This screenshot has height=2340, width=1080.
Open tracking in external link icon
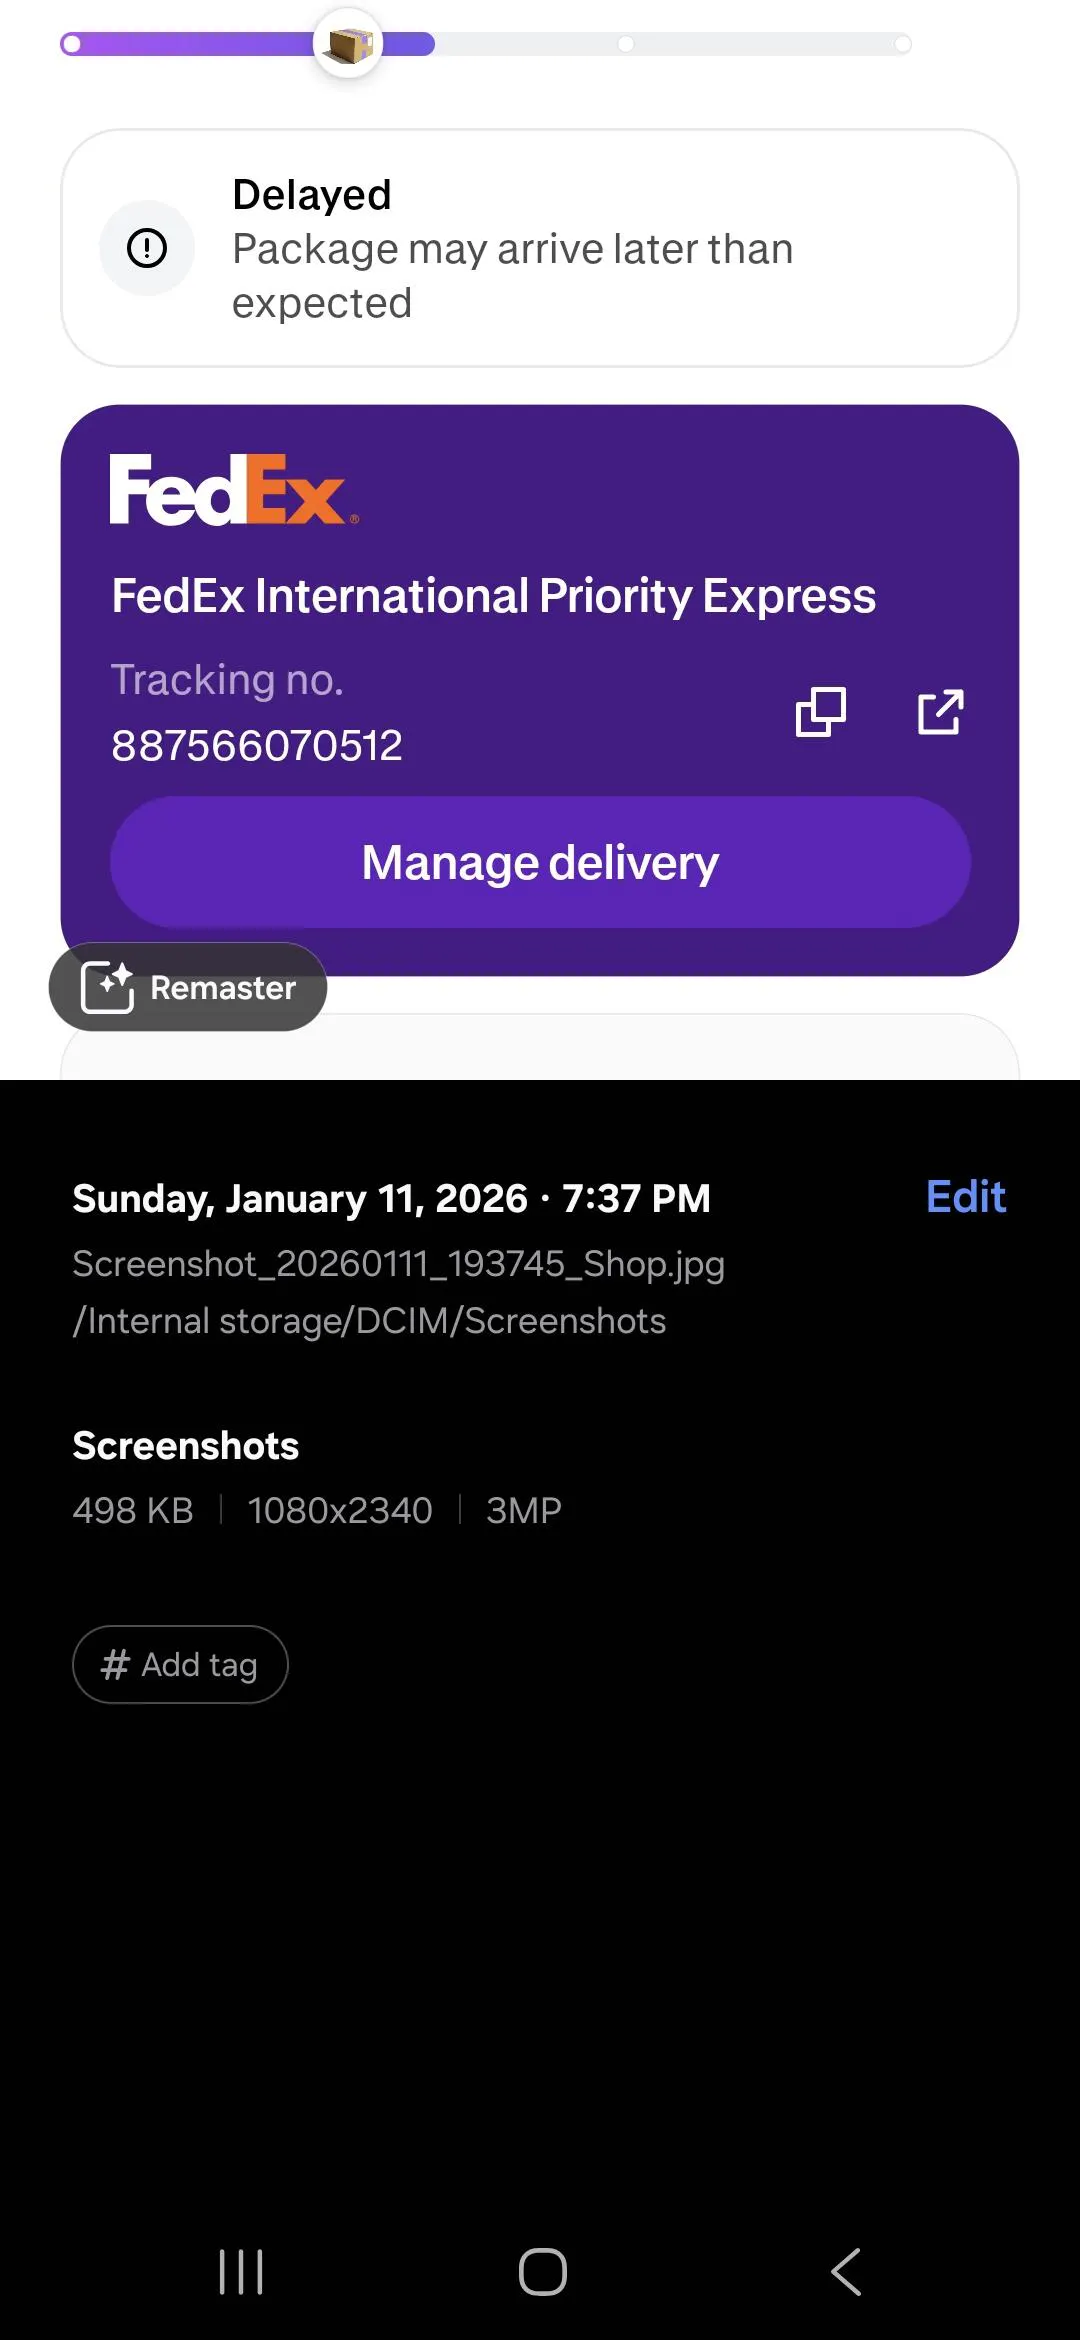click(x=940, y=712)
